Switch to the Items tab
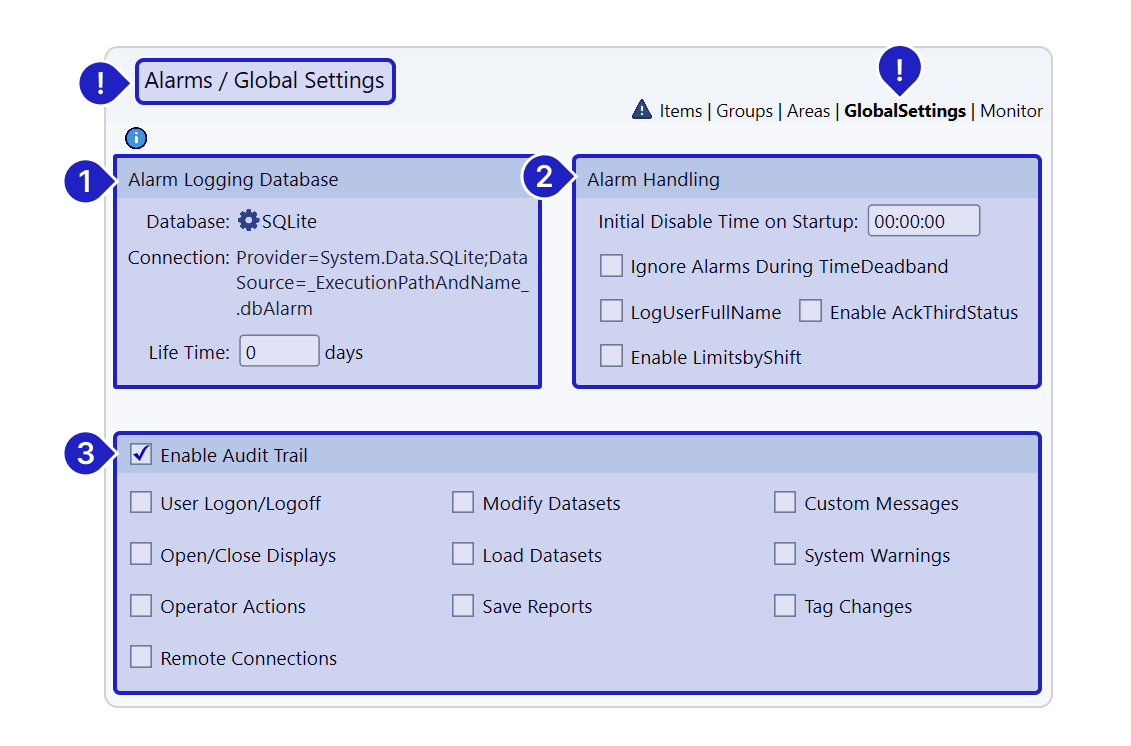 (x=680, y=111)
